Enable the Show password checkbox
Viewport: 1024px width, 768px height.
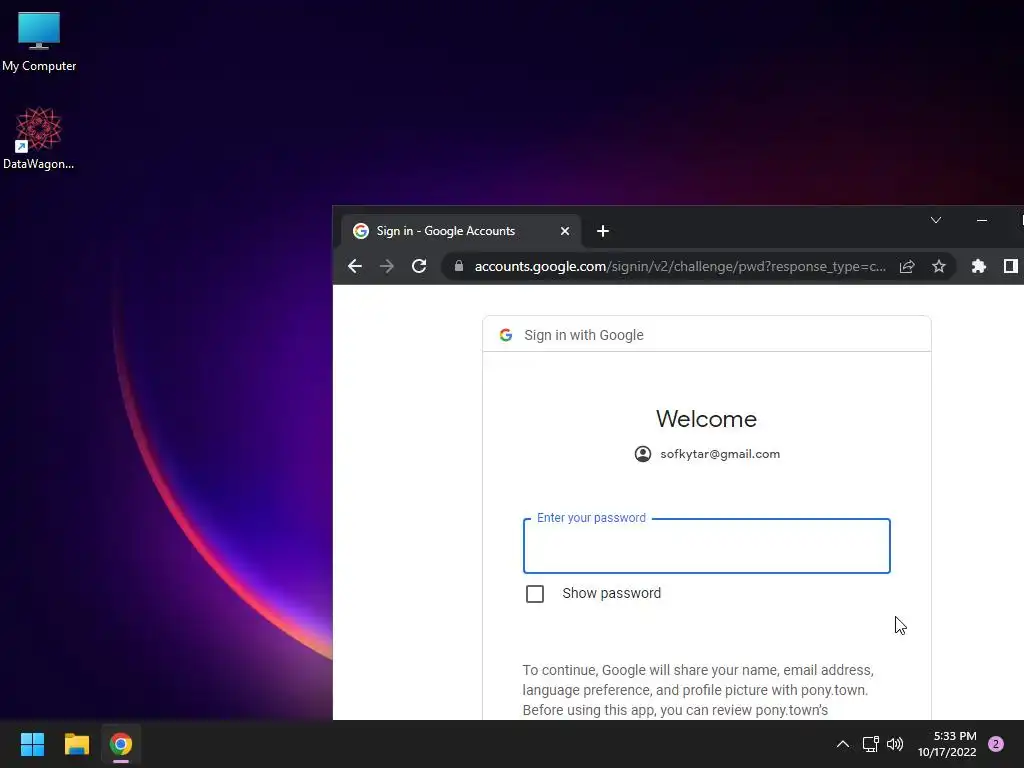tap(535, 594)
